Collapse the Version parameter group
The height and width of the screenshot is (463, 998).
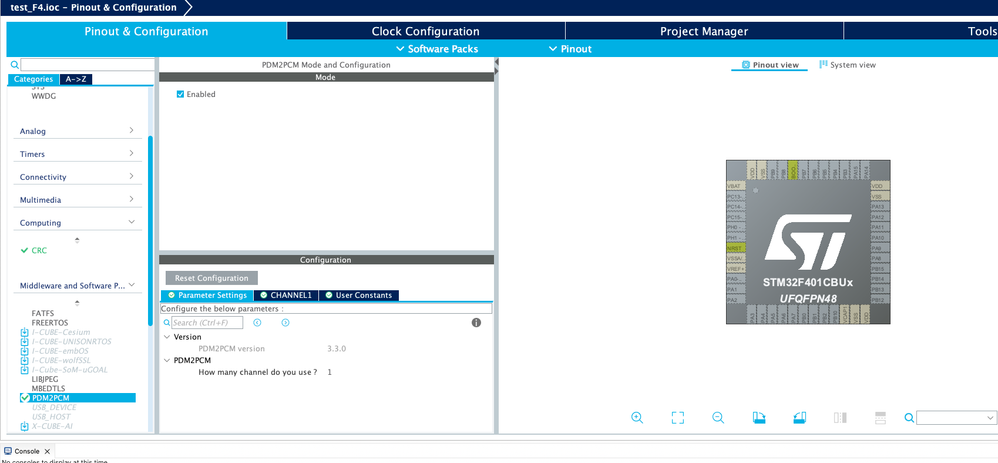click(x=167, y=337)
